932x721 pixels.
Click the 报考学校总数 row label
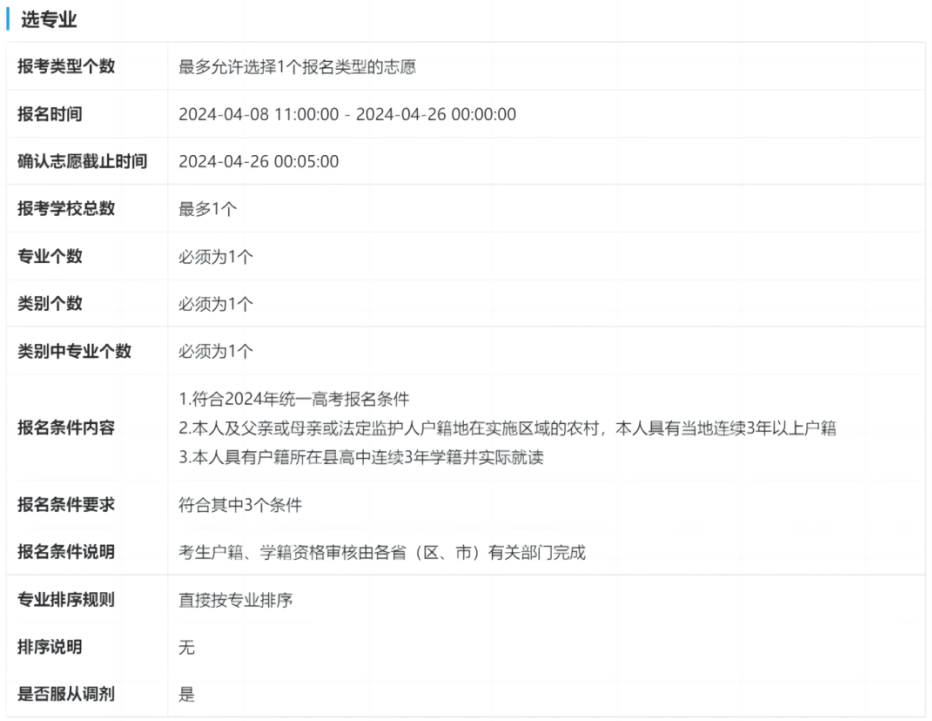pyautogui.click(x=66, y=209)
